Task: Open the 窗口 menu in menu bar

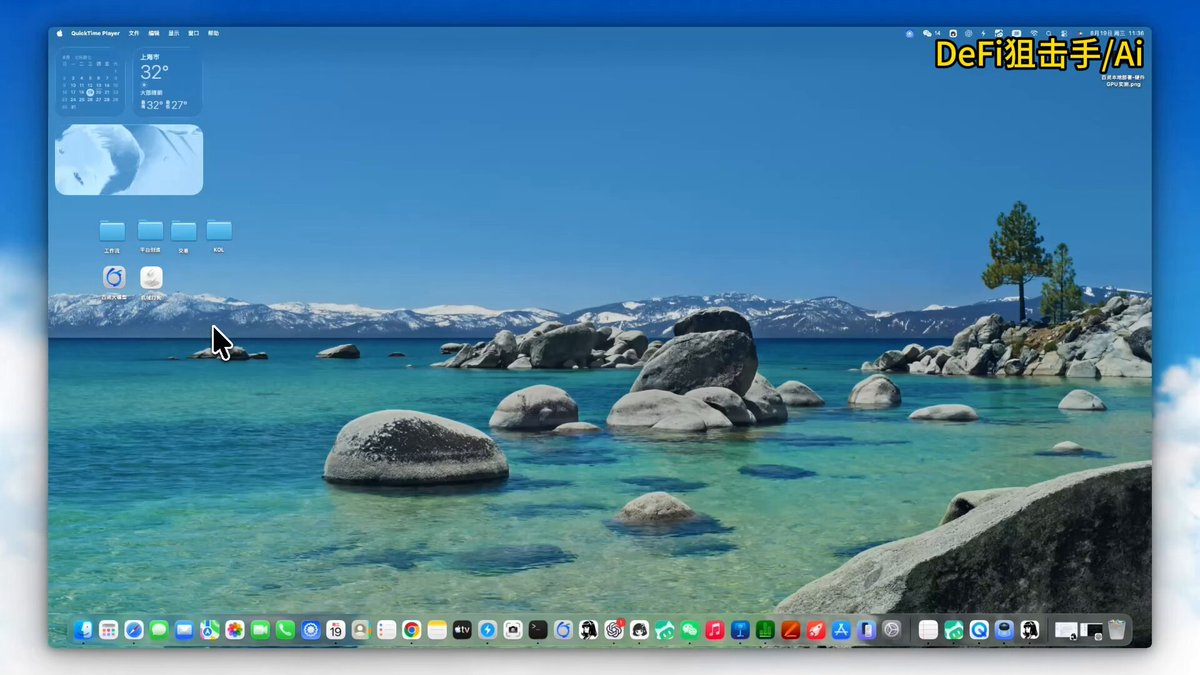Action: point(194,33)
